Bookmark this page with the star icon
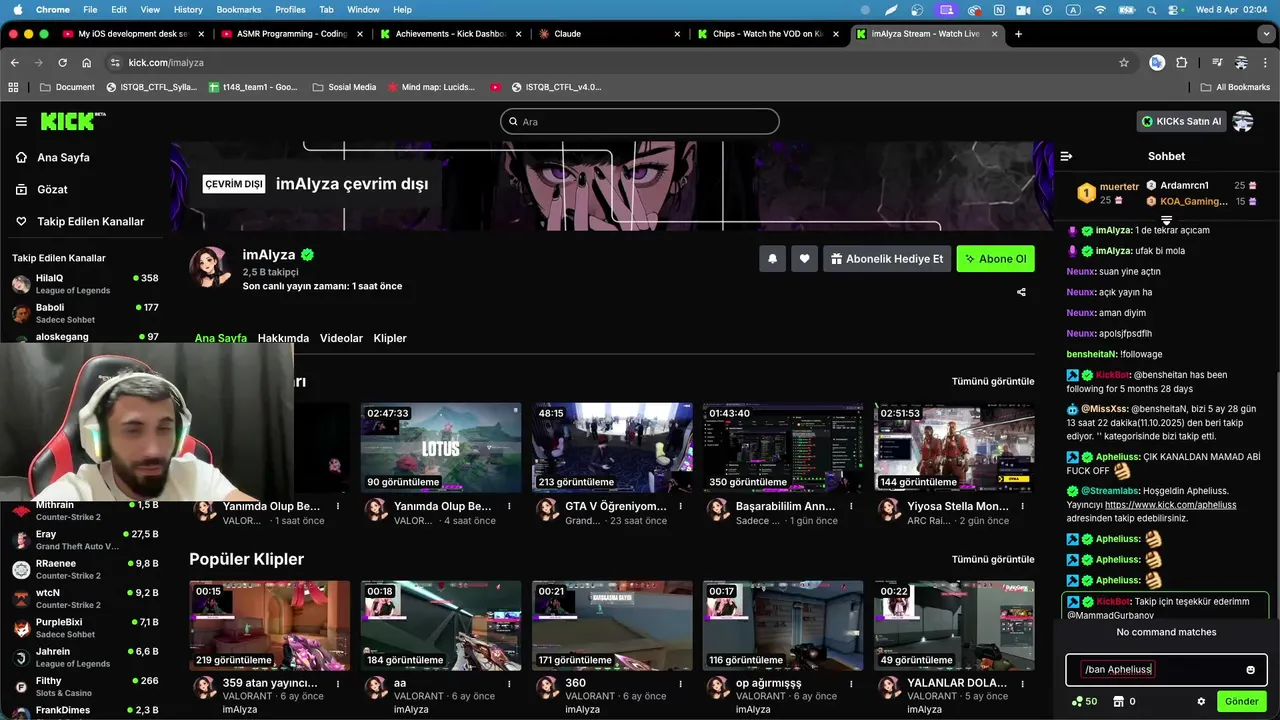This screenshot has height=720, width=1280. click(1124, 62)
